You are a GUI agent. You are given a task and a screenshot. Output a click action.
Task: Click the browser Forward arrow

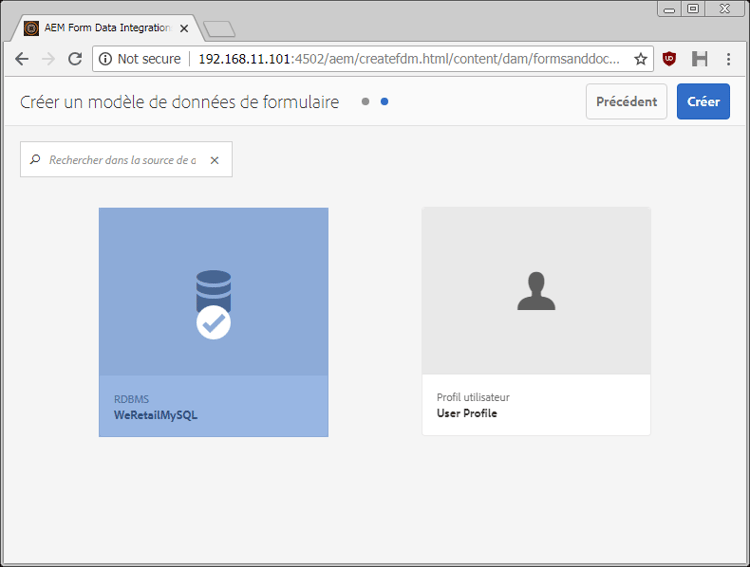tap(48, 59)
